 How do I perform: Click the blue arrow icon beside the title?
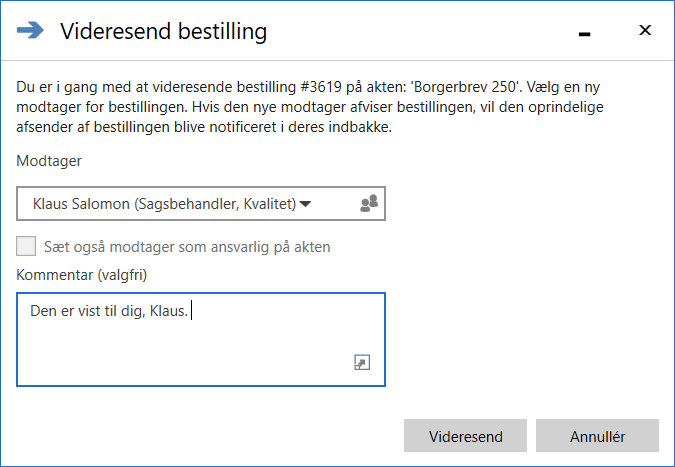(x=31, y=31)
